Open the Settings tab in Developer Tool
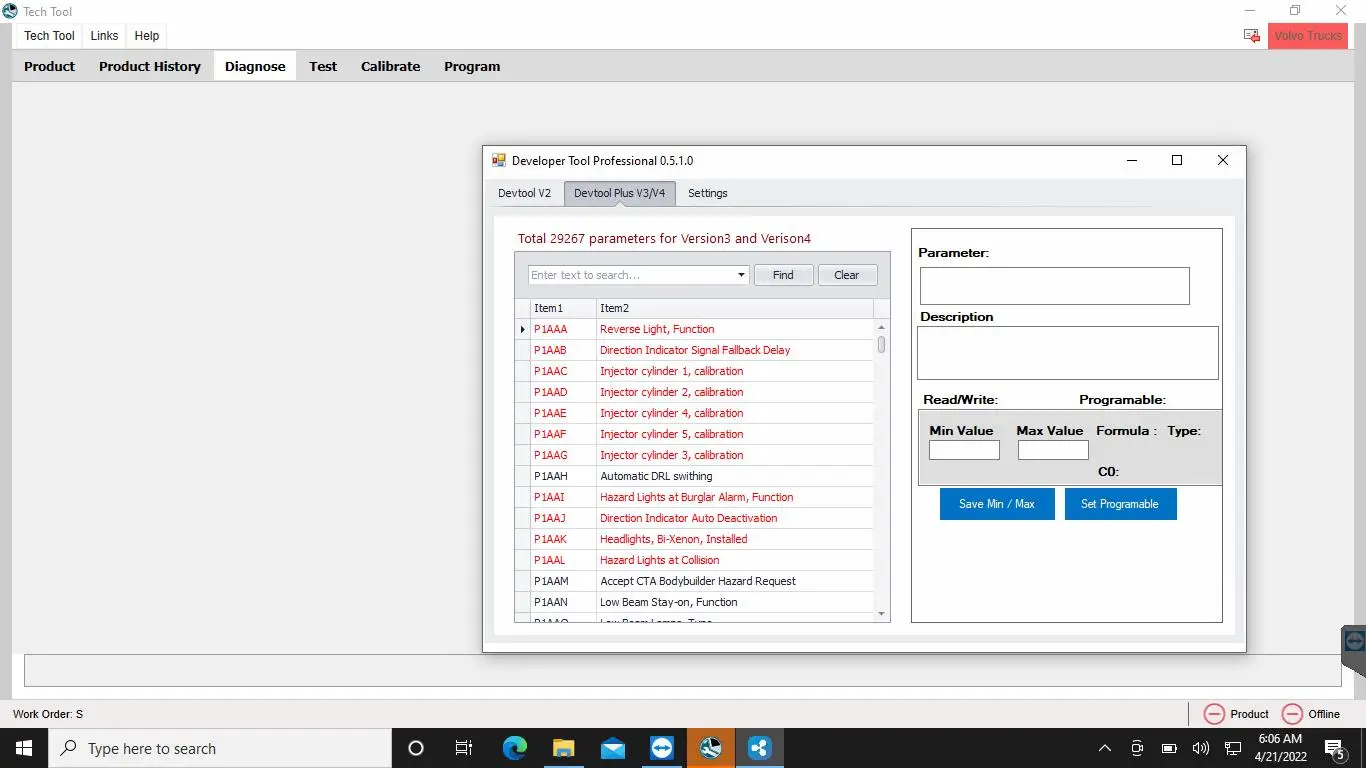The image size is (1366, 768). (x=707, y=193)
